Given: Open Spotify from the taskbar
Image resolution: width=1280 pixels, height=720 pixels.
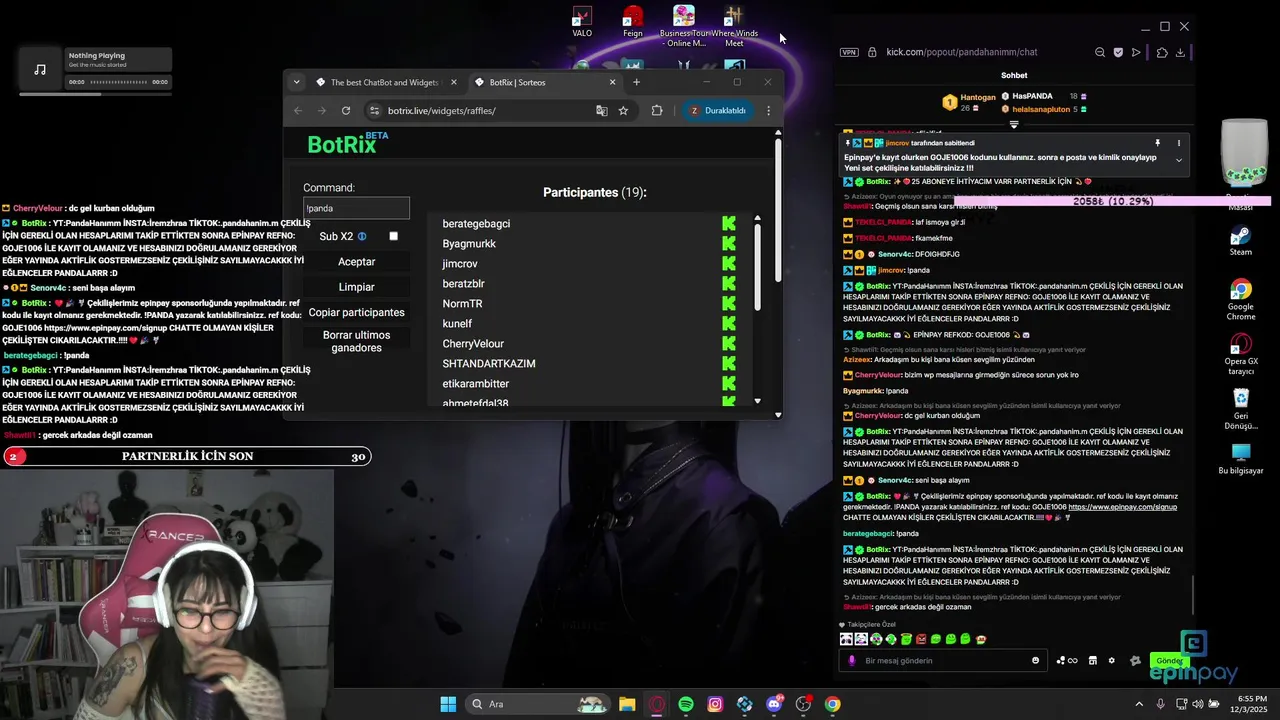Looking at the screenshot, I should (686, 704).
